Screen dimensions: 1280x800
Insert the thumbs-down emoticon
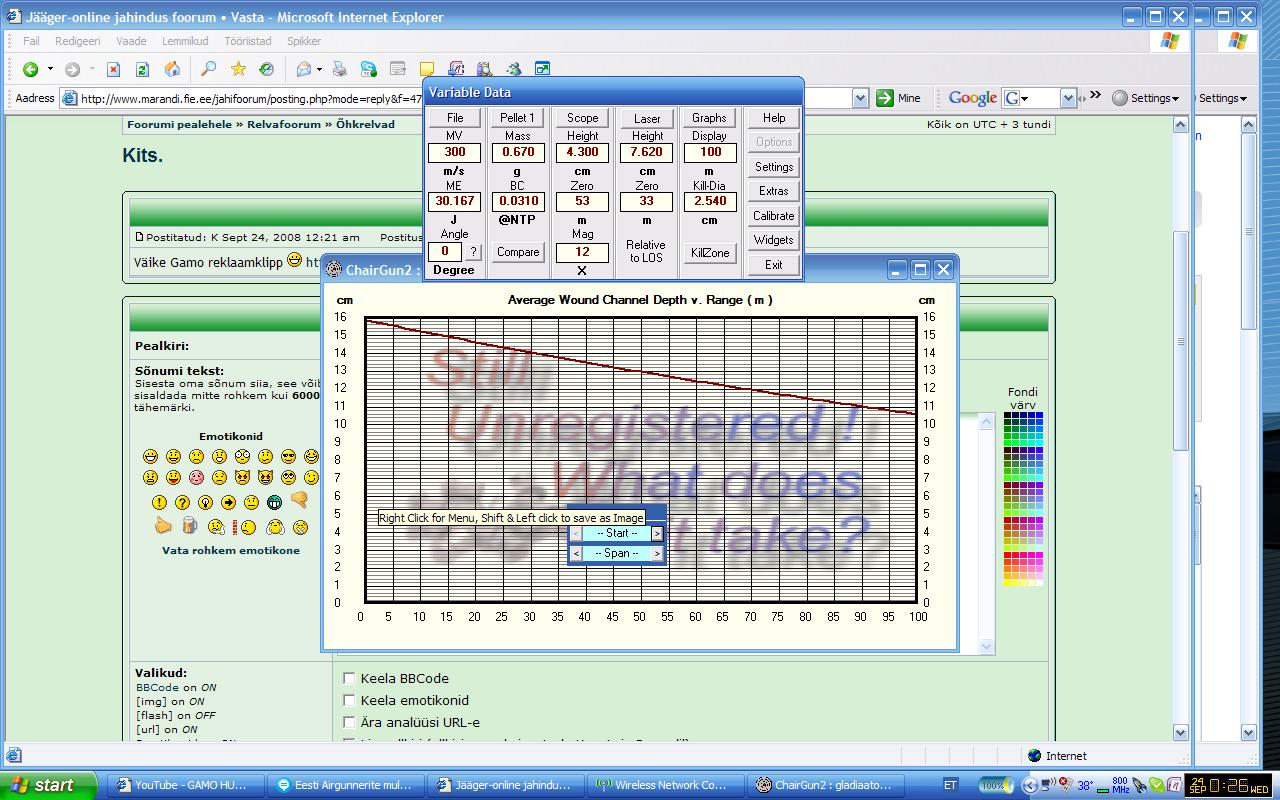(x=298, y=500)
